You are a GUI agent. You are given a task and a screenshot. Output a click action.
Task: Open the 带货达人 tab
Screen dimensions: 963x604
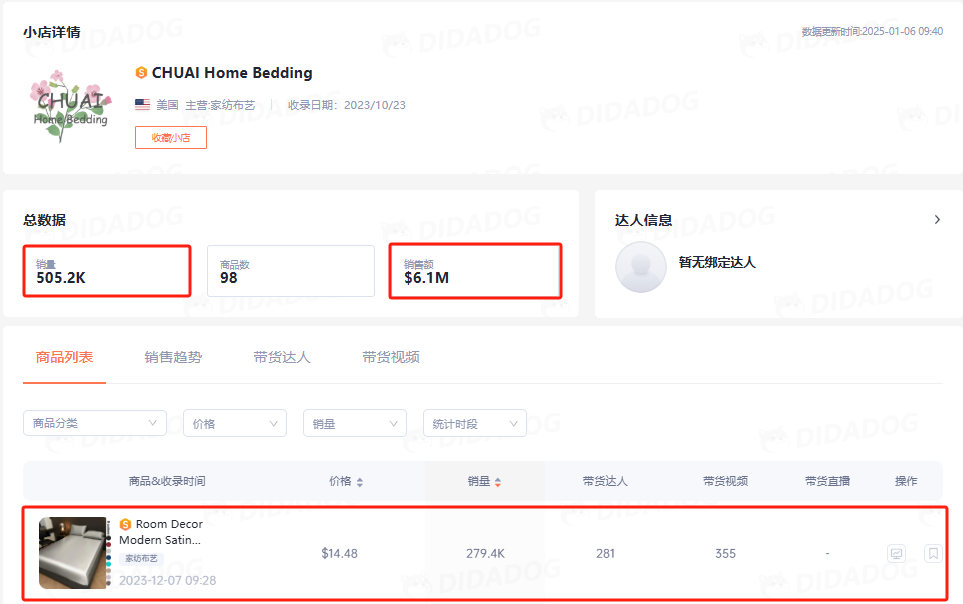(282, 357)
